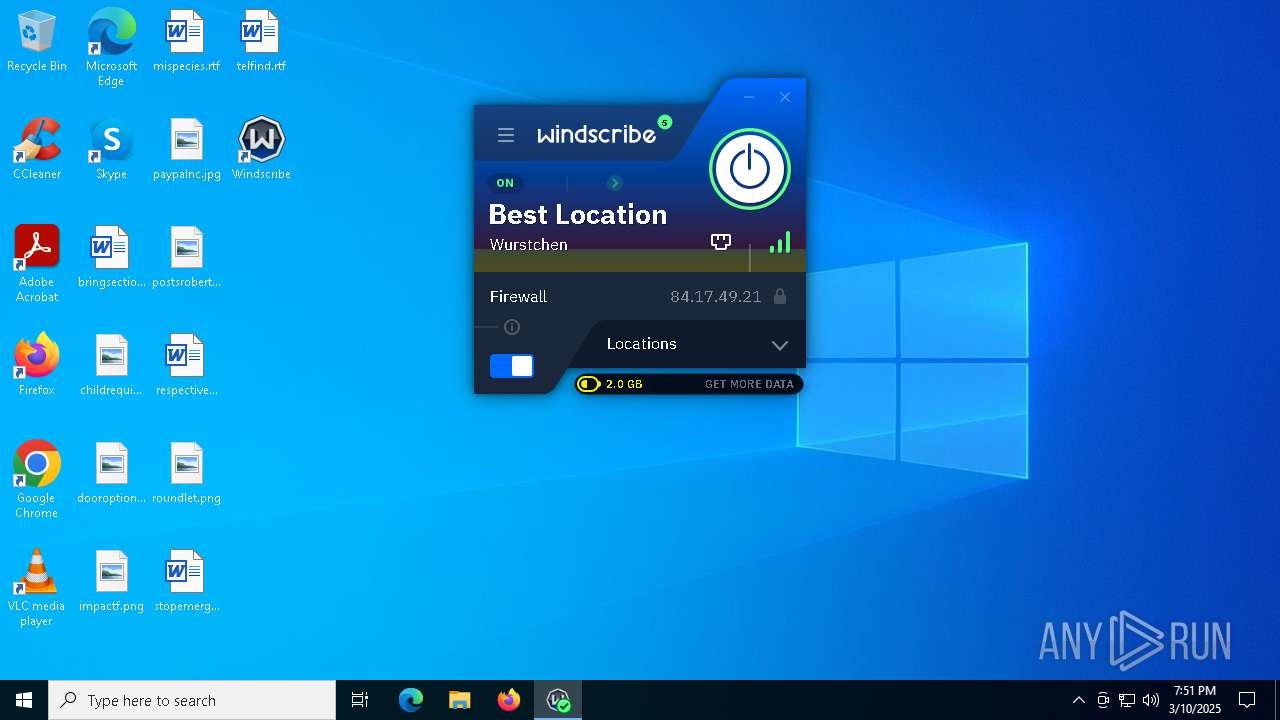The width and height of the screenshot is (1280, 720).
Task: Select the Skype desktop shortcut
Action: pyautogui.click(x=111, y=150)
